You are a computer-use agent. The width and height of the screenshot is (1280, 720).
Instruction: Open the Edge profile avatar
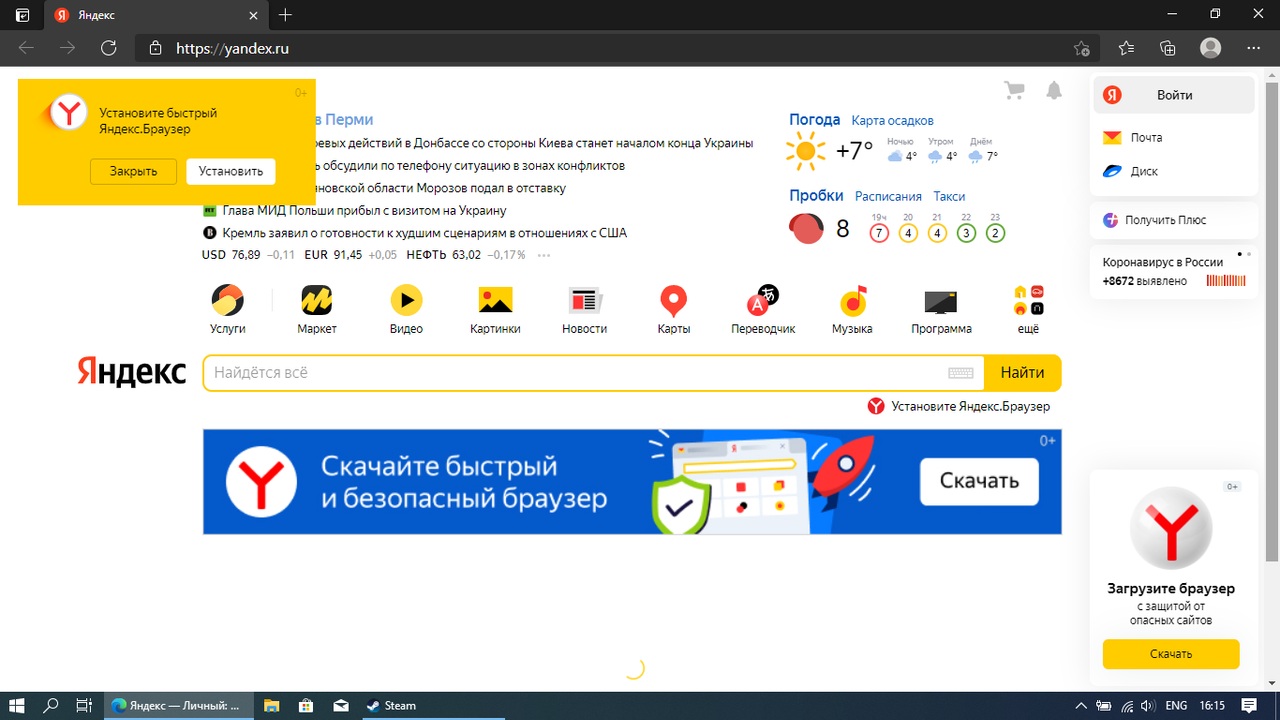tap(1211, 48)
